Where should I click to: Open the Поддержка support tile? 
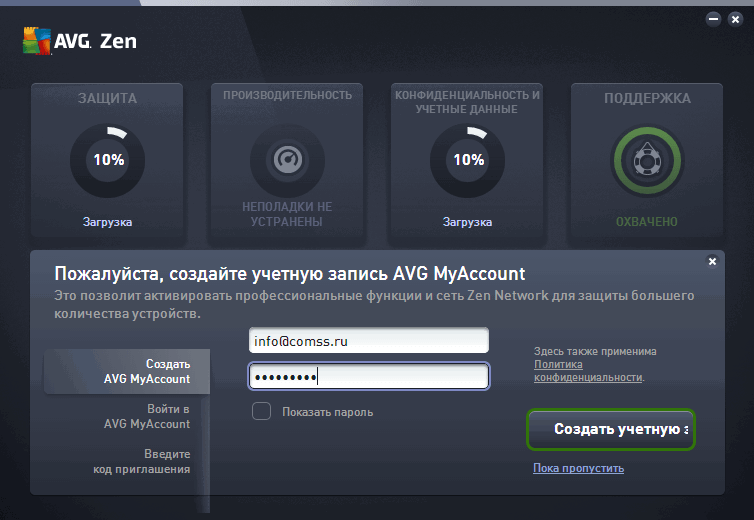[x=647, y=160]
